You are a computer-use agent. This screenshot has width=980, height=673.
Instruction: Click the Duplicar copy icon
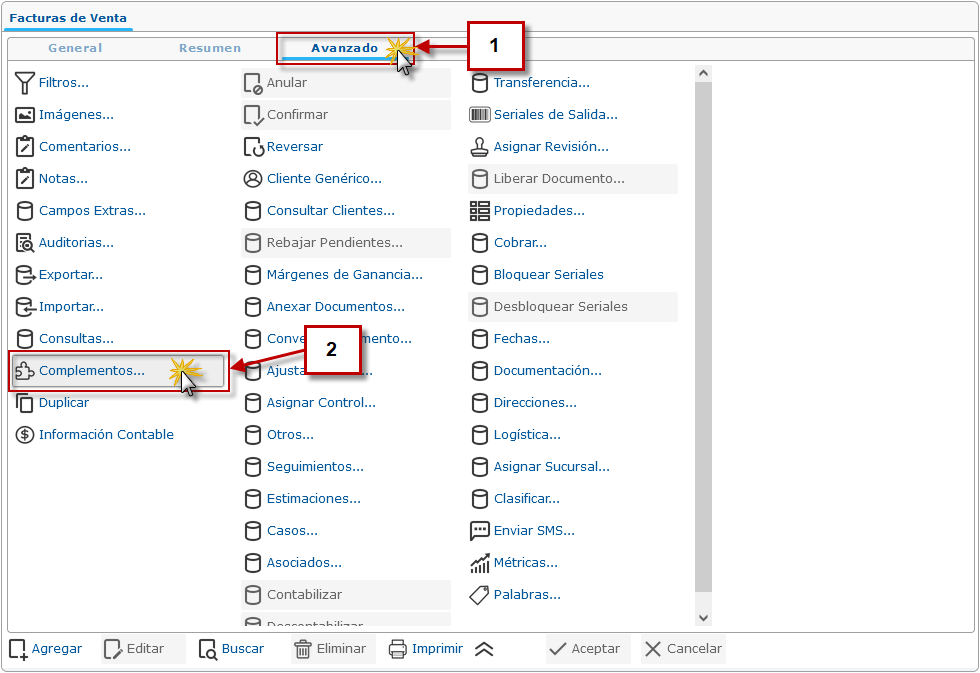(x=25, y=403)
